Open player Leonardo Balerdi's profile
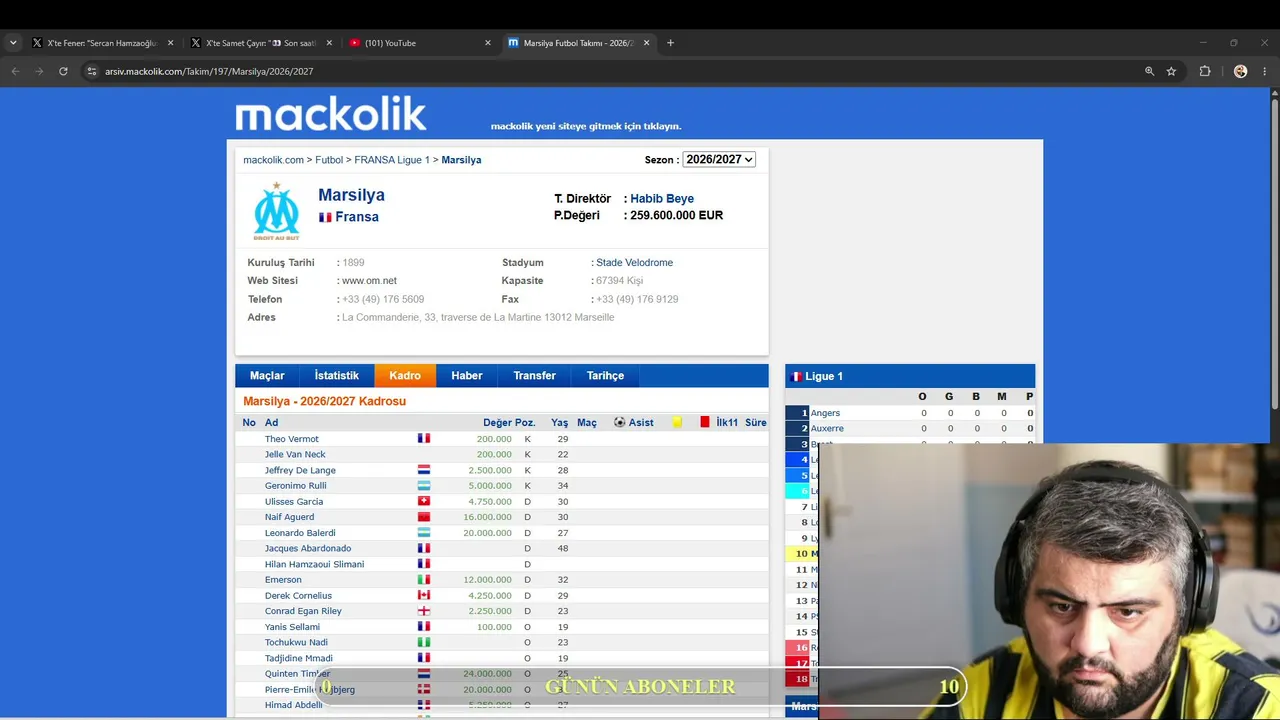This screenshot has width=1280, height=720. click(x=300, y=533)
